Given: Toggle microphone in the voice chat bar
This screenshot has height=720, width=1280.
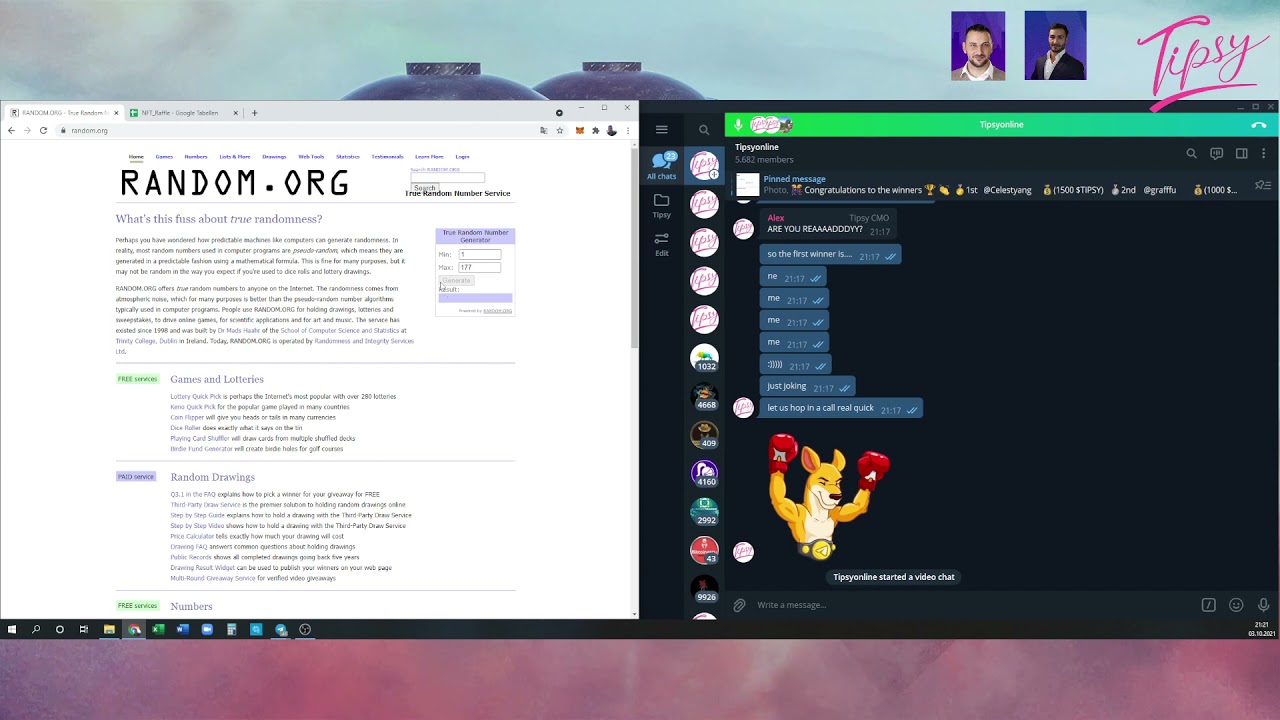Looking at the screenshot, I should [x=738, y=125].
